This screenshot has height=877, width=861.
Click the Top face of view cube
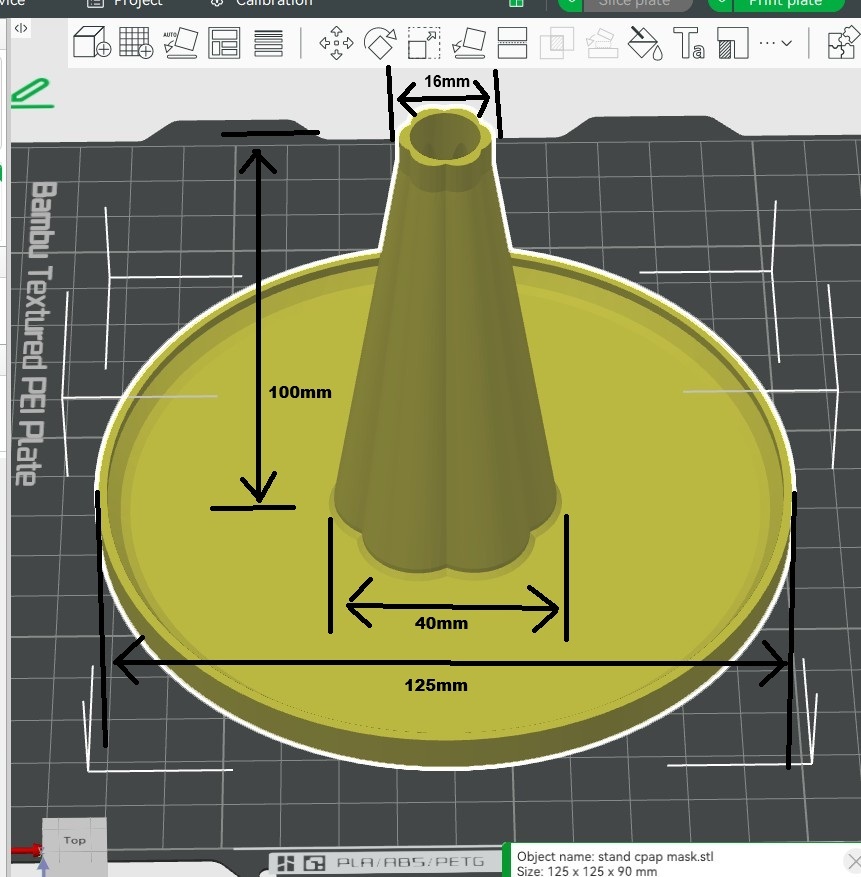tap(74, 840)
